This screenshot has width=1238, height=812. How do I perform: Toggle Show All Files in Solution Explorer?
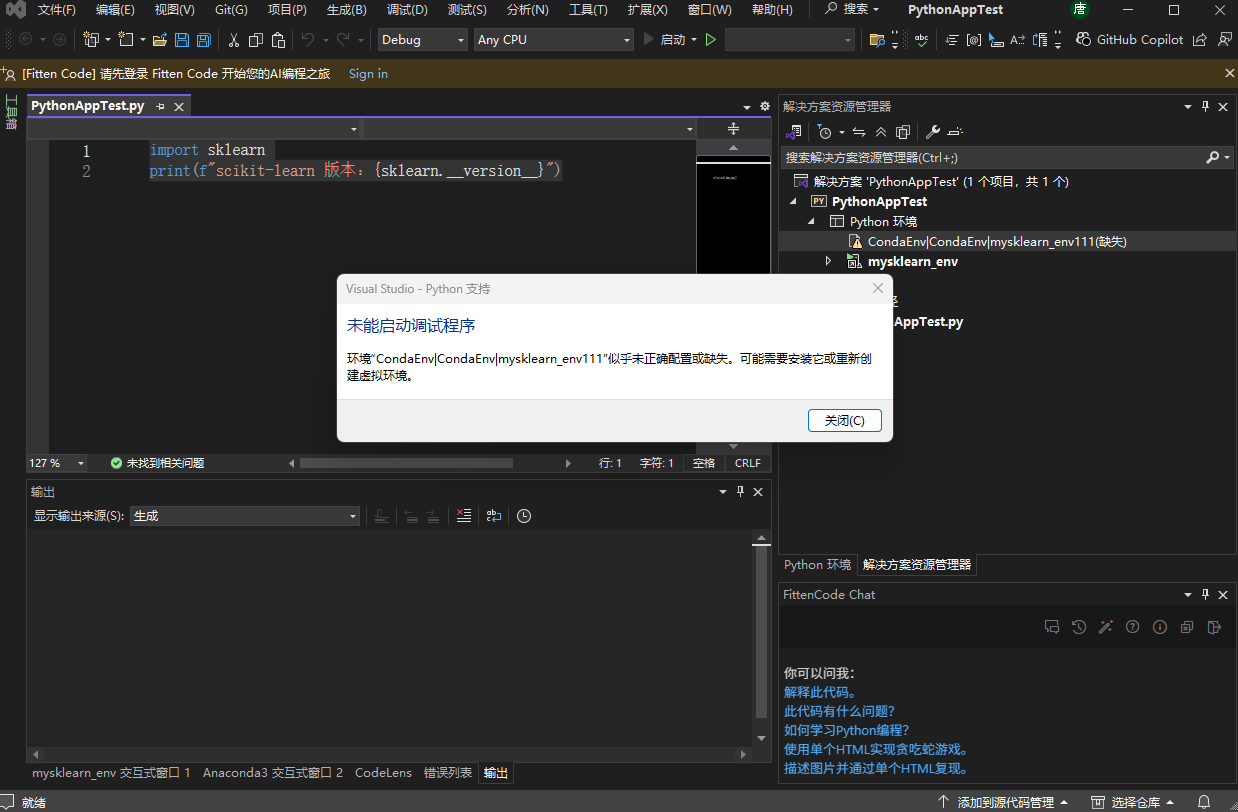point(903,132)
